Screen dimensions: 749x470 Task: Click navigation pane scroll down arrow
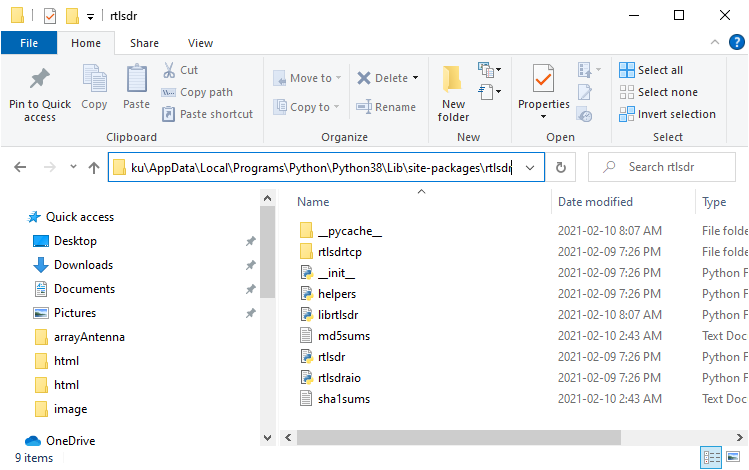coord(268,438)
